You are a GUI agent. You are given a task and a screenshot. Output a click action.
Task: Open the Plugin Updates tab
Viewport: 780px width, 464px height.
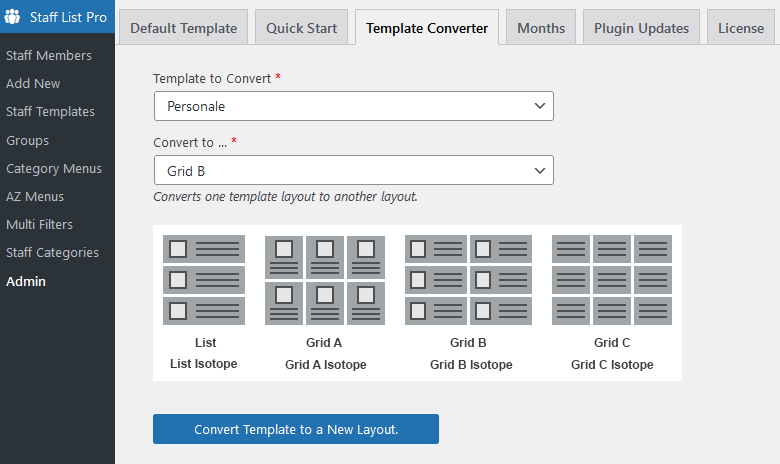(641, 28)
